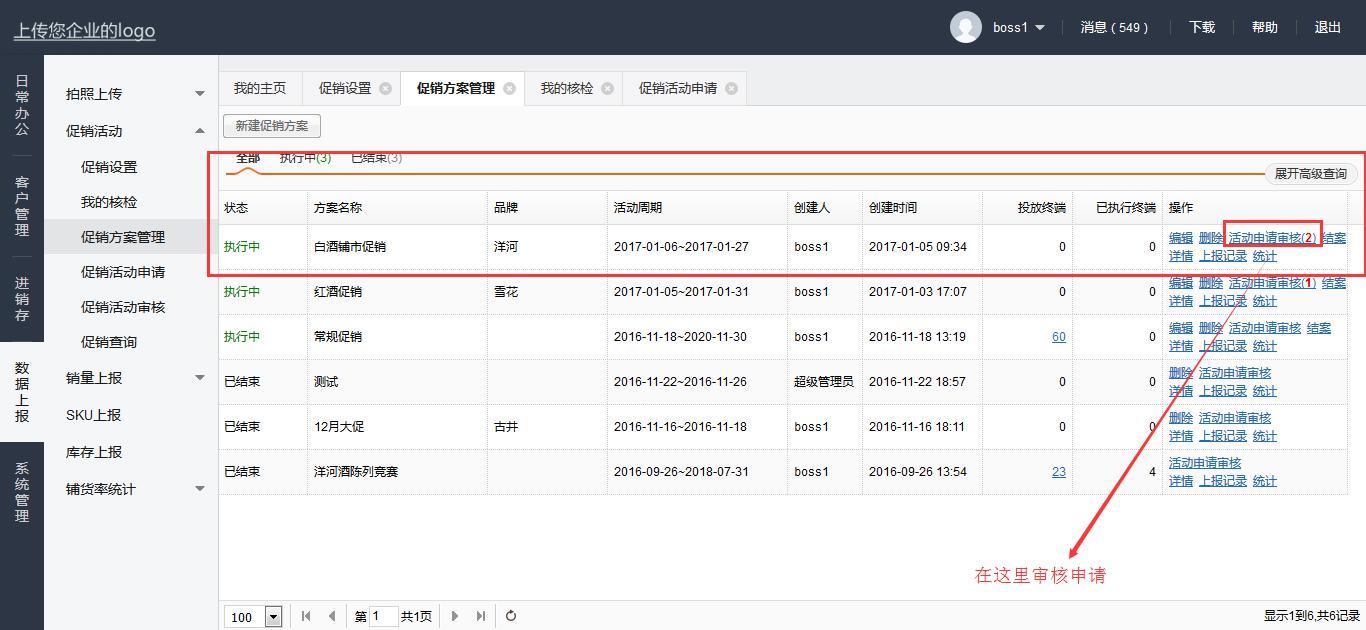Click the 展开高级查询 button
Image resolution: width=1366 pixels, height=630 pixels.
(x=1310, y=174)
